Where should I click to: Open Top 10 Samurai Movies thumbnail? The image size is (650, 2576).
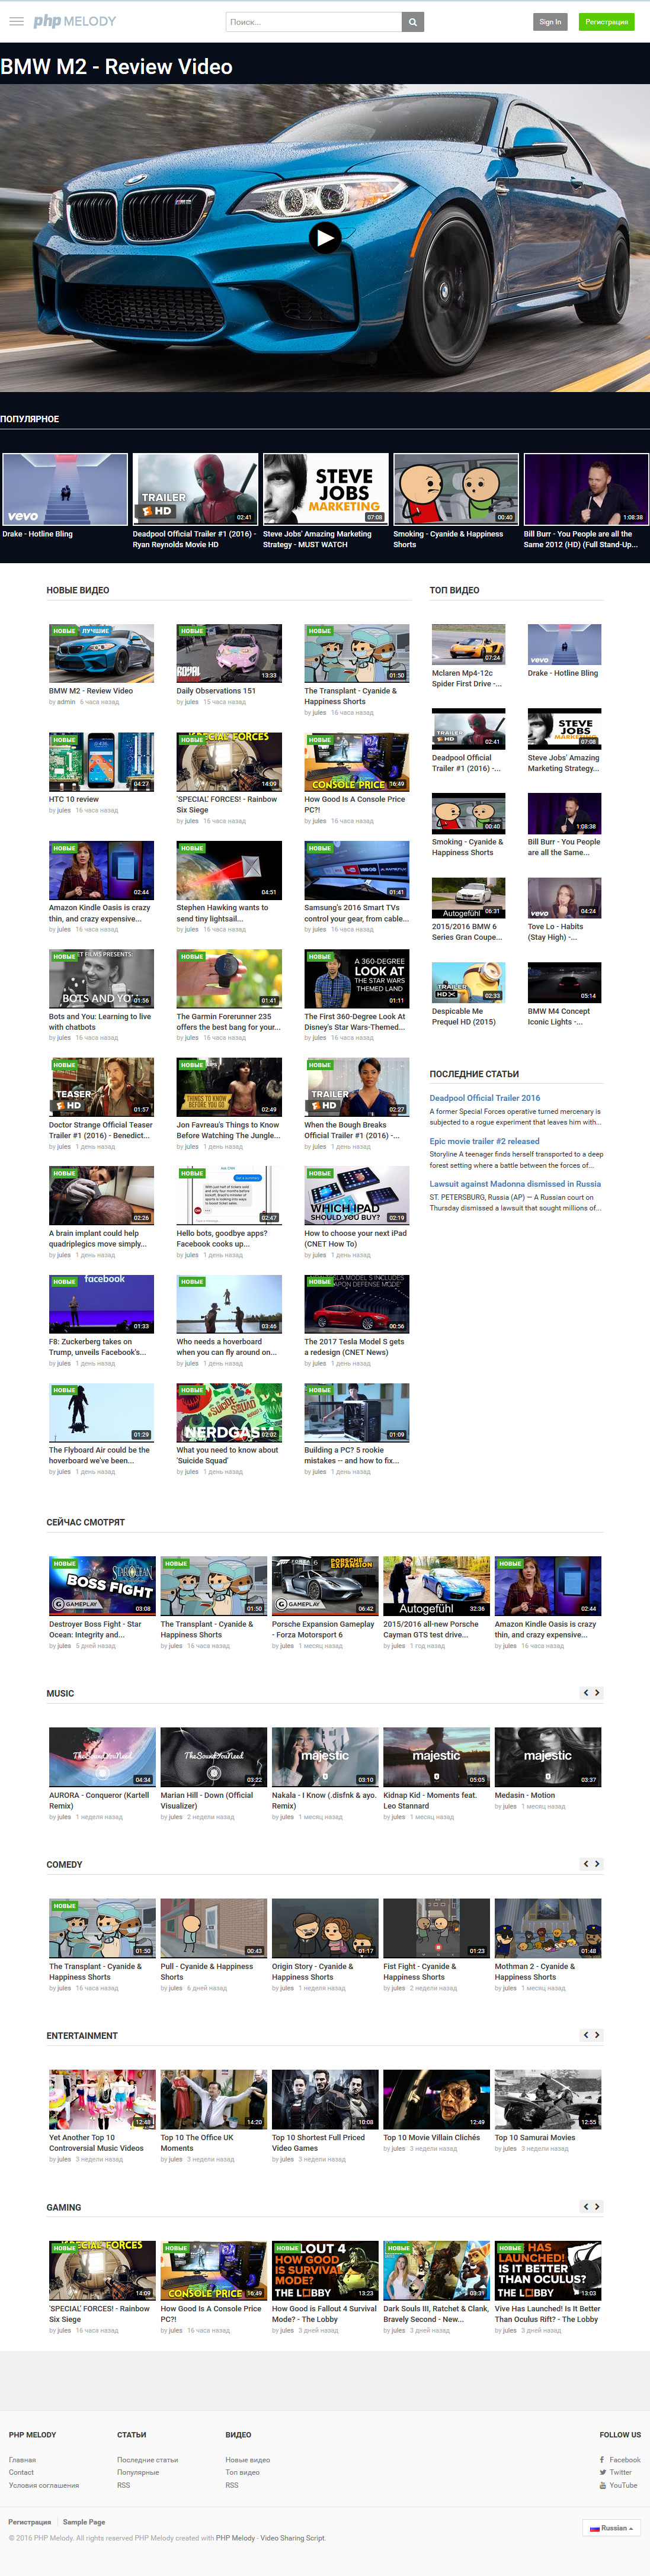pyautogui.click(x=548, y=2098)
